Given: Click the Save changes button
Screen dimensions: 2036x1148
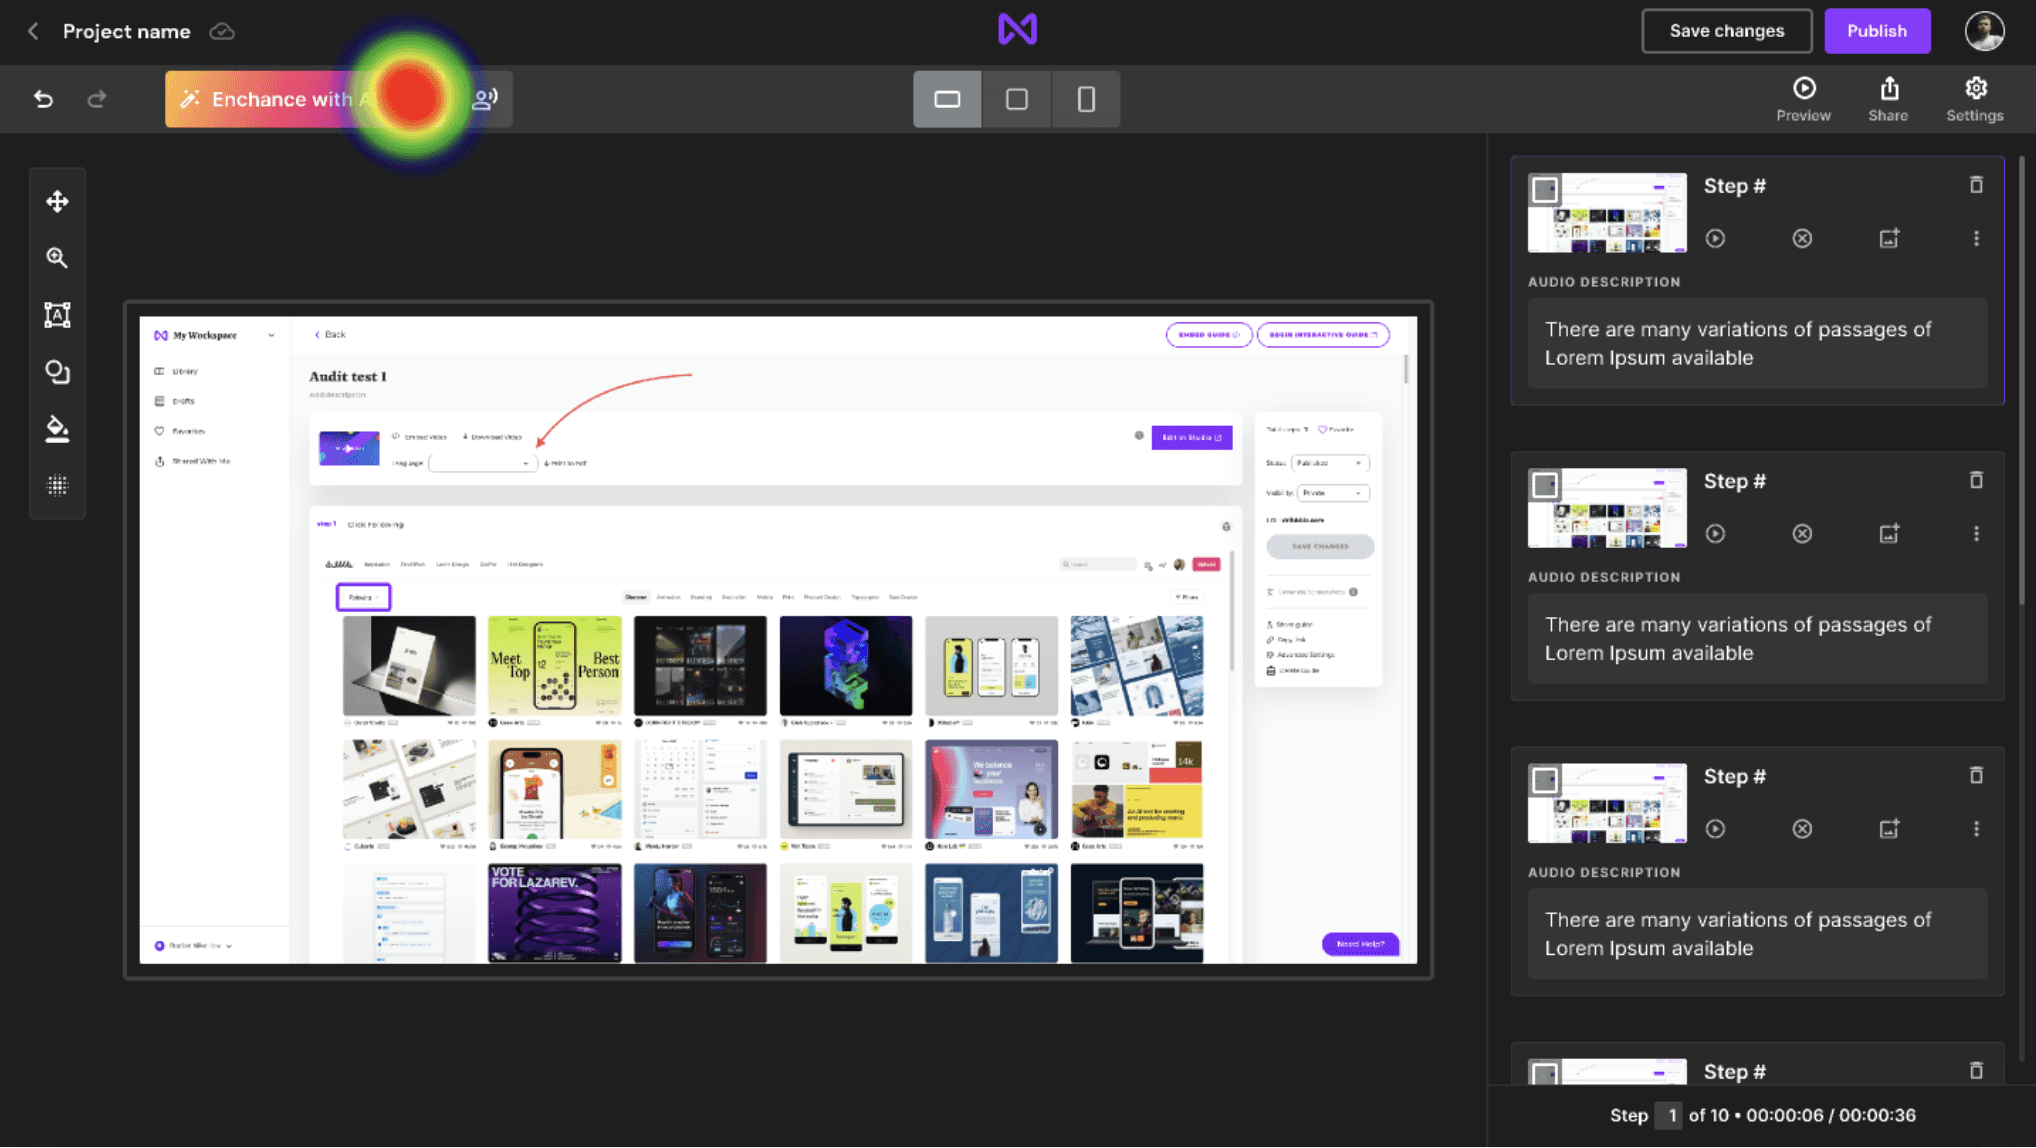Looking at the screenshot, I should point(1726,31).
